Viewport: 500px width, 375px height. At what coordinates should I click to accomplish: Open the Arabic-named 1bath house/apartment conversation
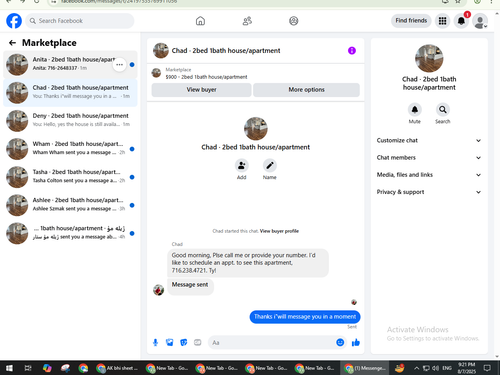(x=70, y=233)
